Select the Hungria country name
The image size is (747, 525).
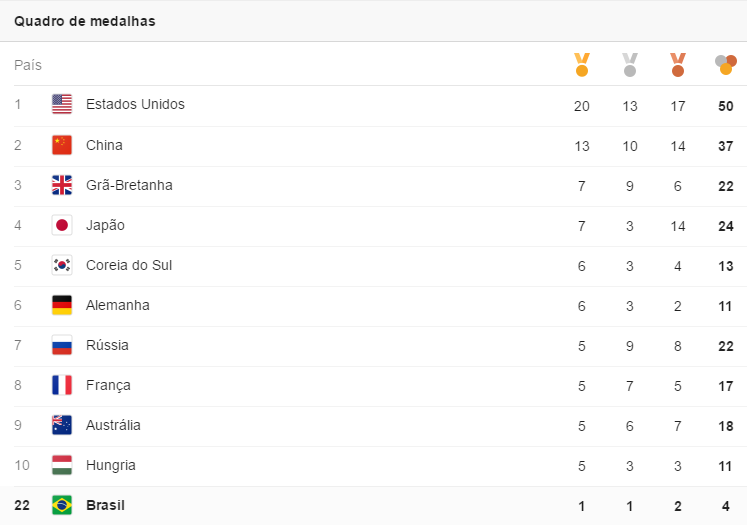(111, 465)
